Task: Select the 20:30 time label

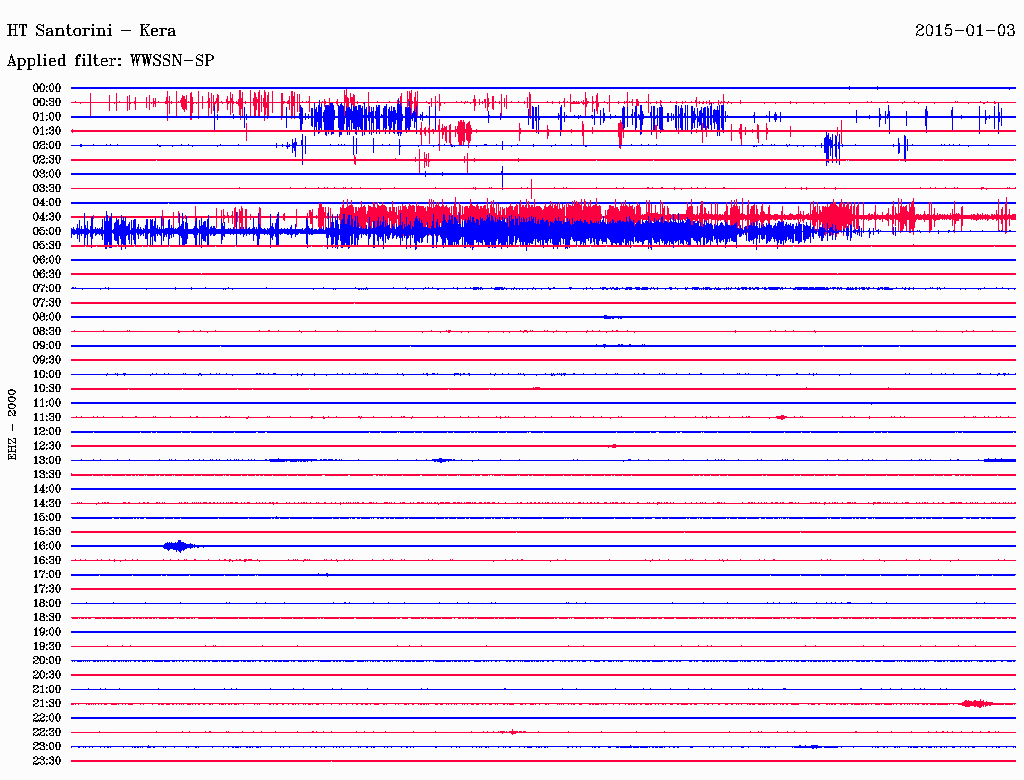Action: pos(47,675)
